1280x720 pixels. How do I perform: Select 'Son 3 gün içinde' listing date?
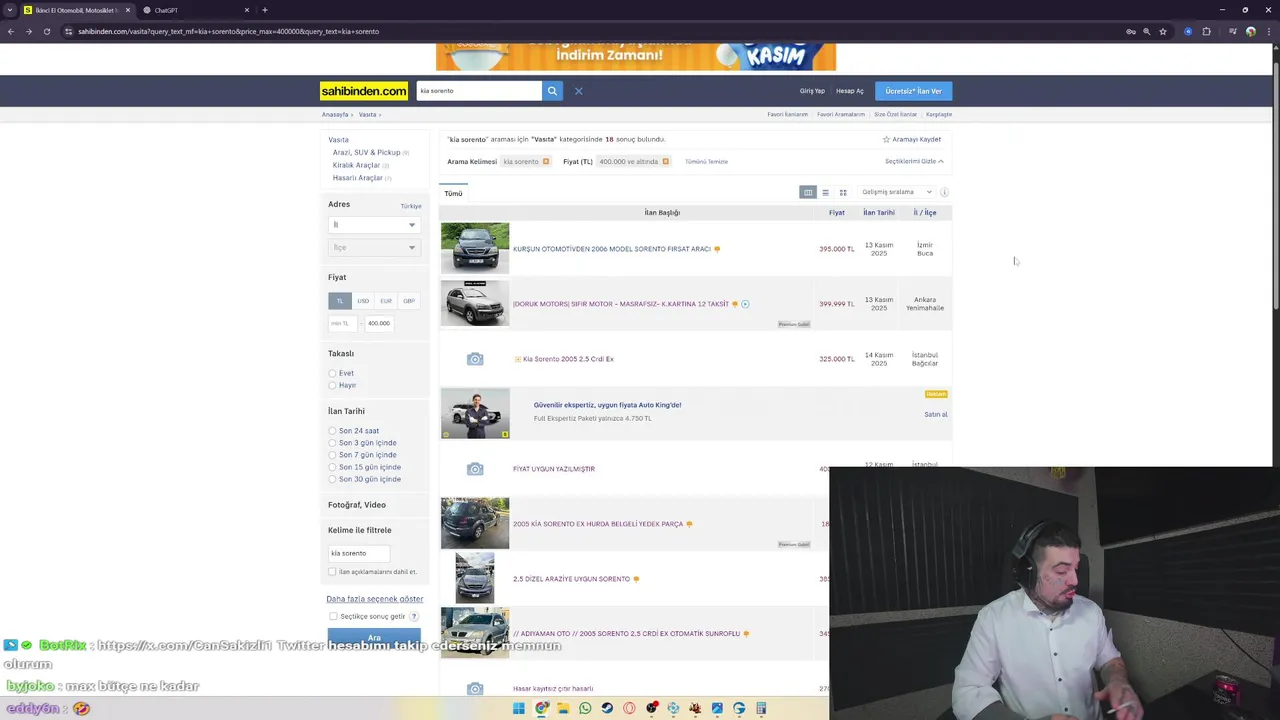pyautogui.click(x=332, y=443)
